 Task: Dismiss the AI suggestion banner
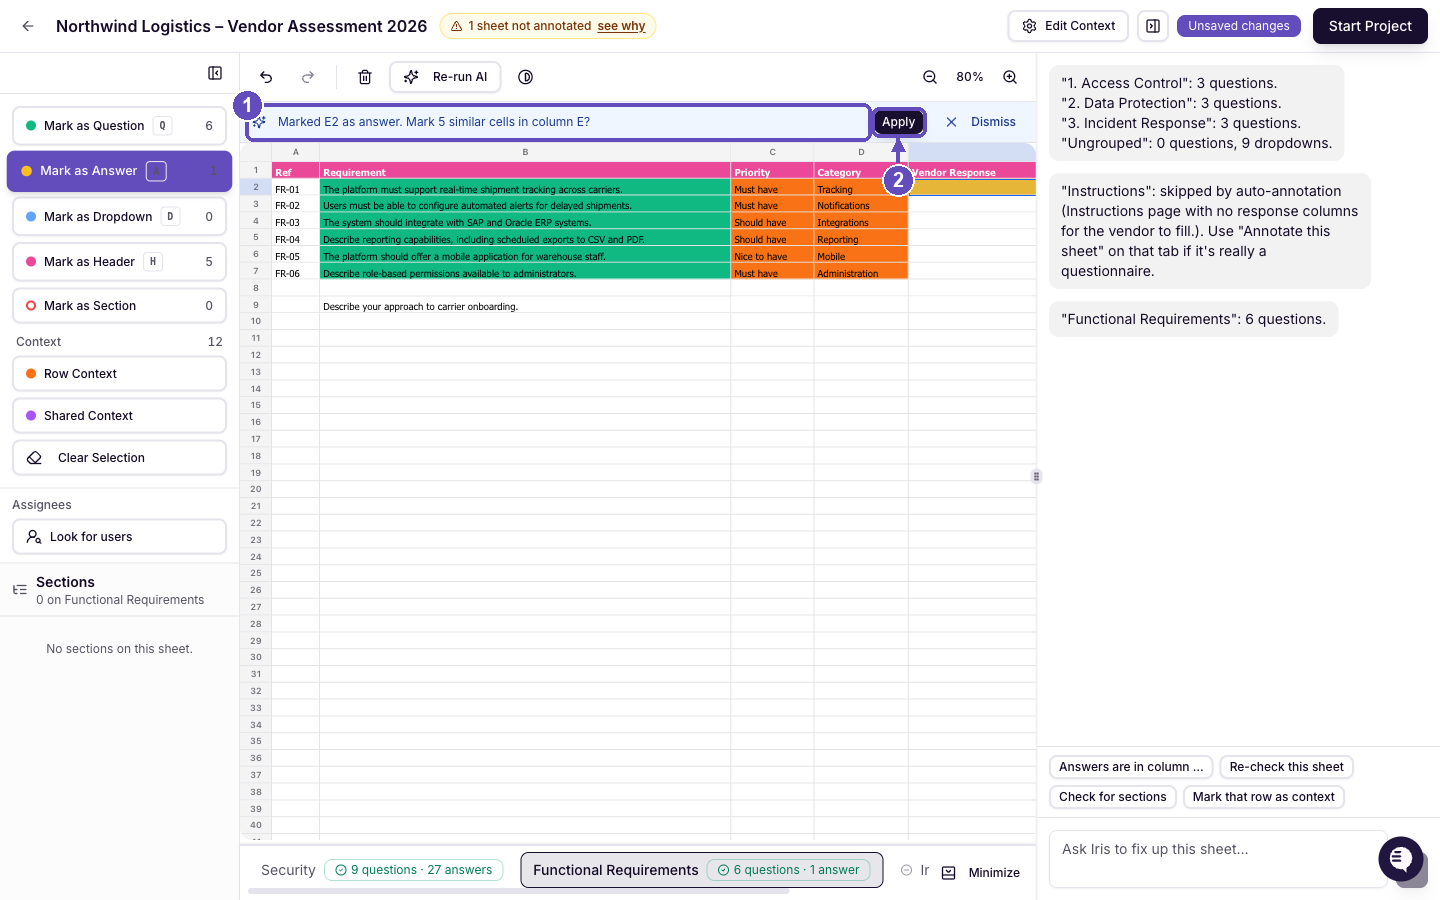point(981,122)
